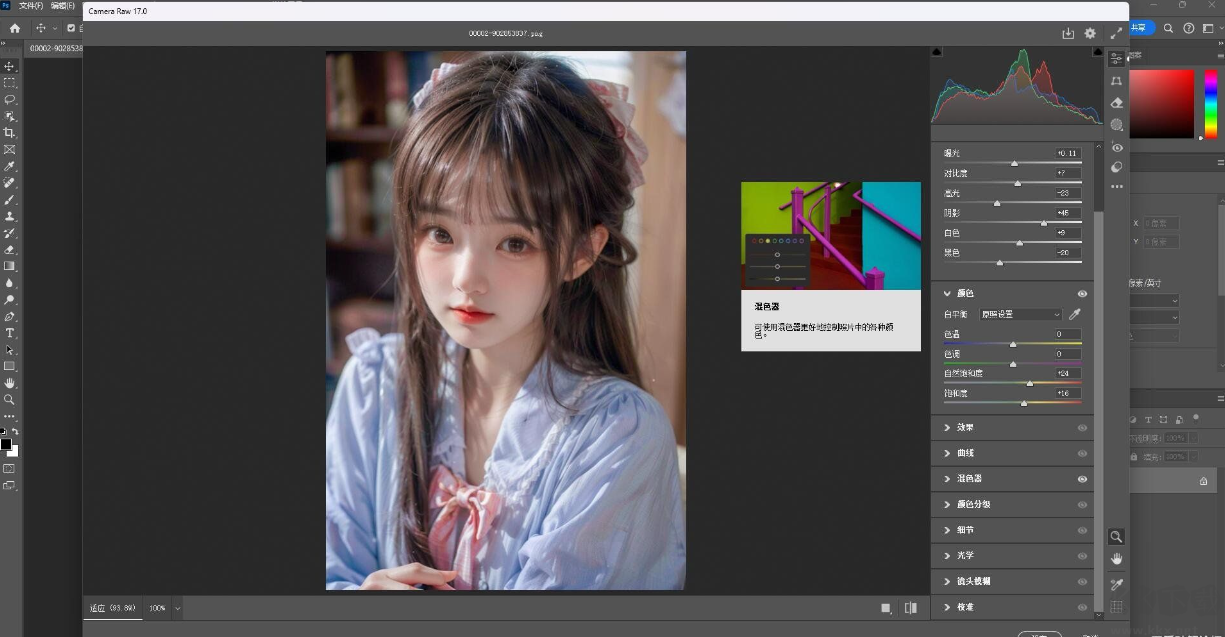Click the 饱和度 value field

point(1067,394)
